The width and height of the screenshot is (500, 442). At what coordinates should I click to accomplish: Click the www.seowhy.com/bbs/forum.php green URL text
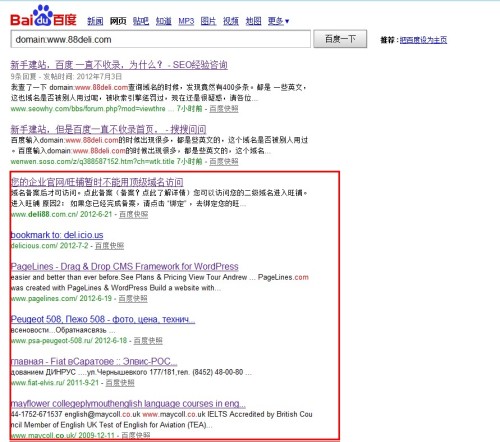click(88, 109)
